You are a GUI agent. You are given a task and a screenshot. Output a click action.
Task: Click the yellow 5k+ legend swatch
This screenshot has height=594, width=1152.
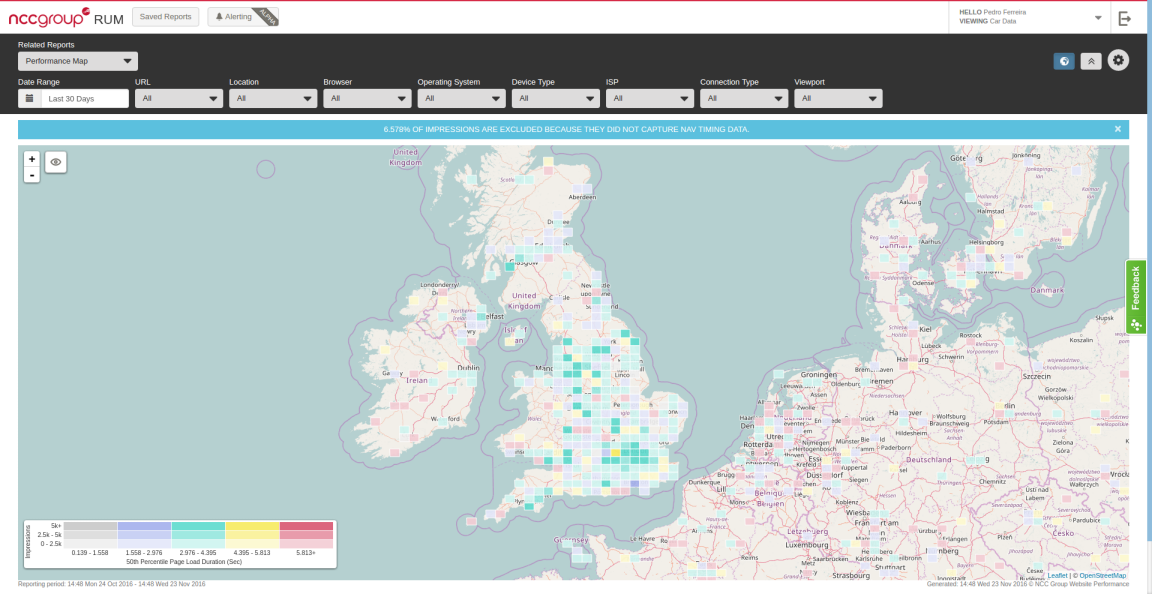(252, 526)
